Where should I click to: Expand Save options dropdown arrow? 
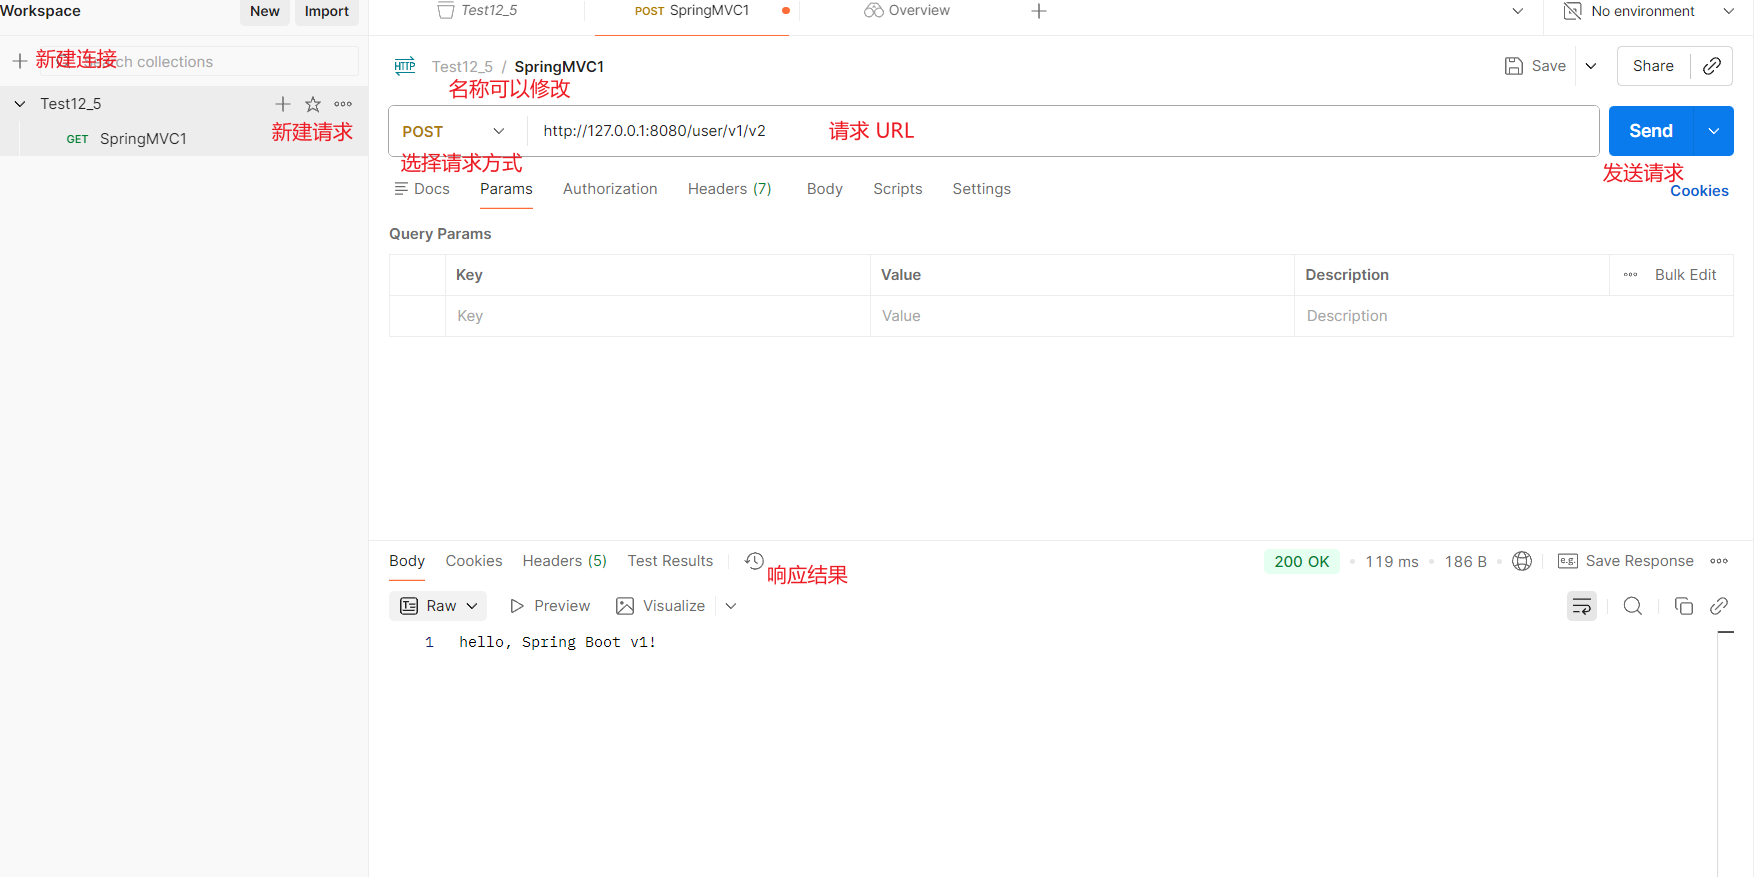click(1591, 66)
